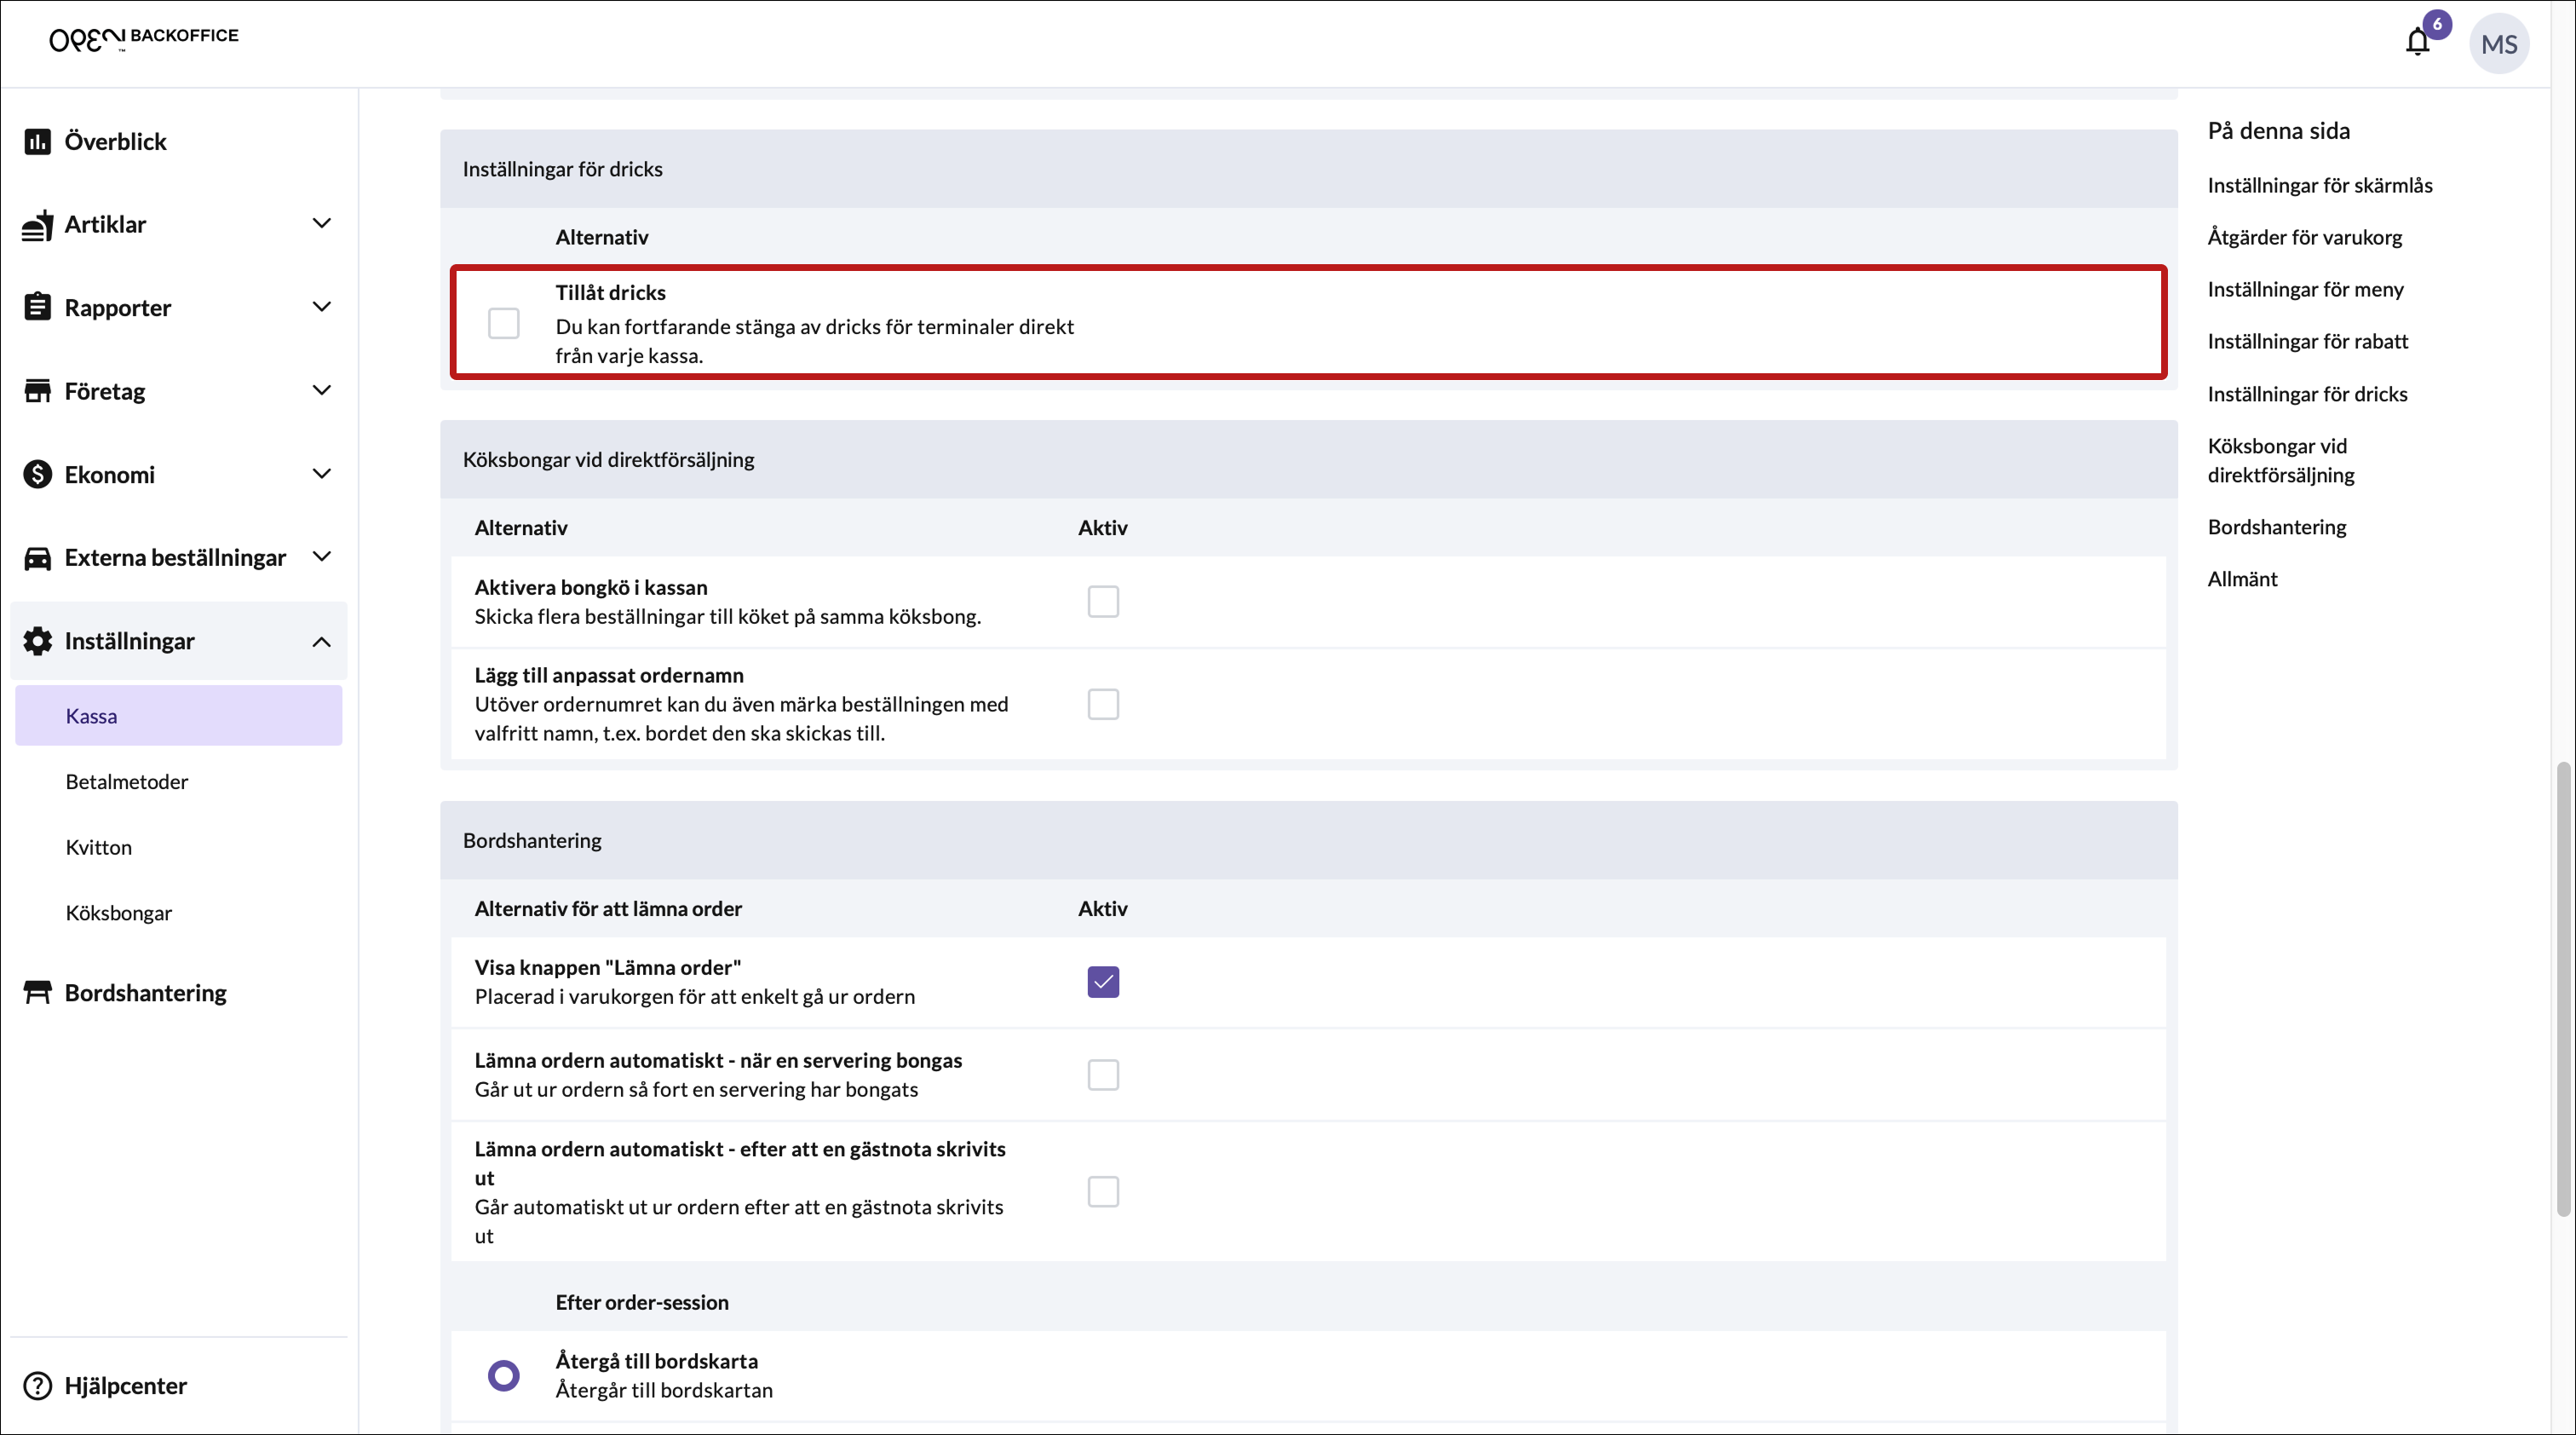
Task: Enable the Tillåt dricks checkbox
Action: click(x=503, y=323)
